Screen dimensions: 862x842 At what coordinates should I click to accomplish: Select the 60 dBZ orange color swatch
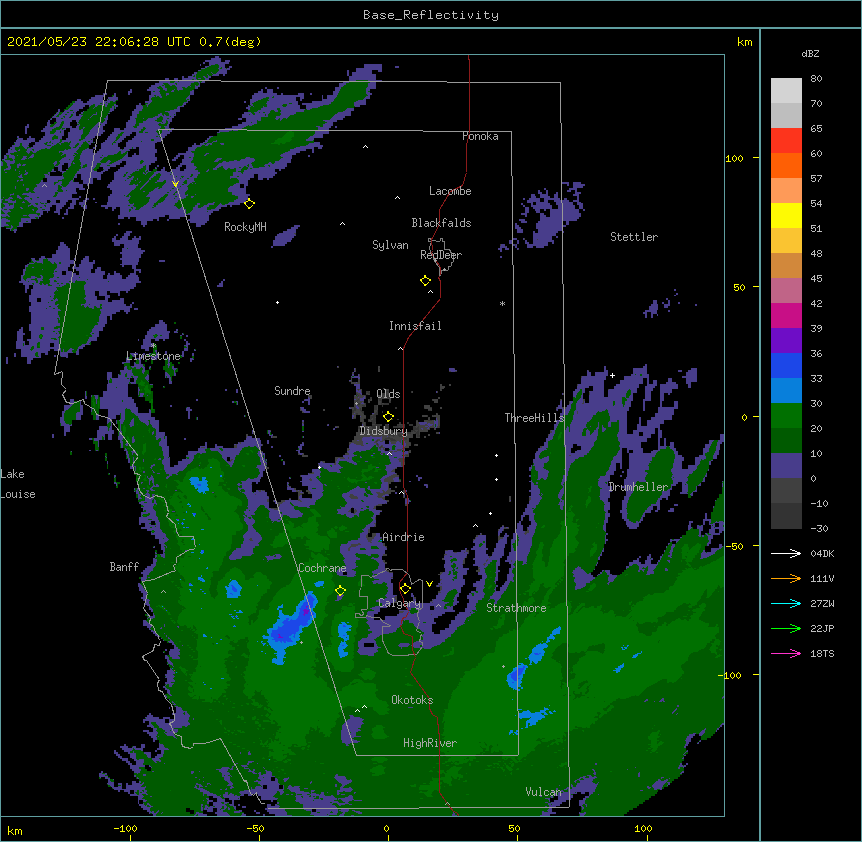pyautogui.click(x=786, y=165)
